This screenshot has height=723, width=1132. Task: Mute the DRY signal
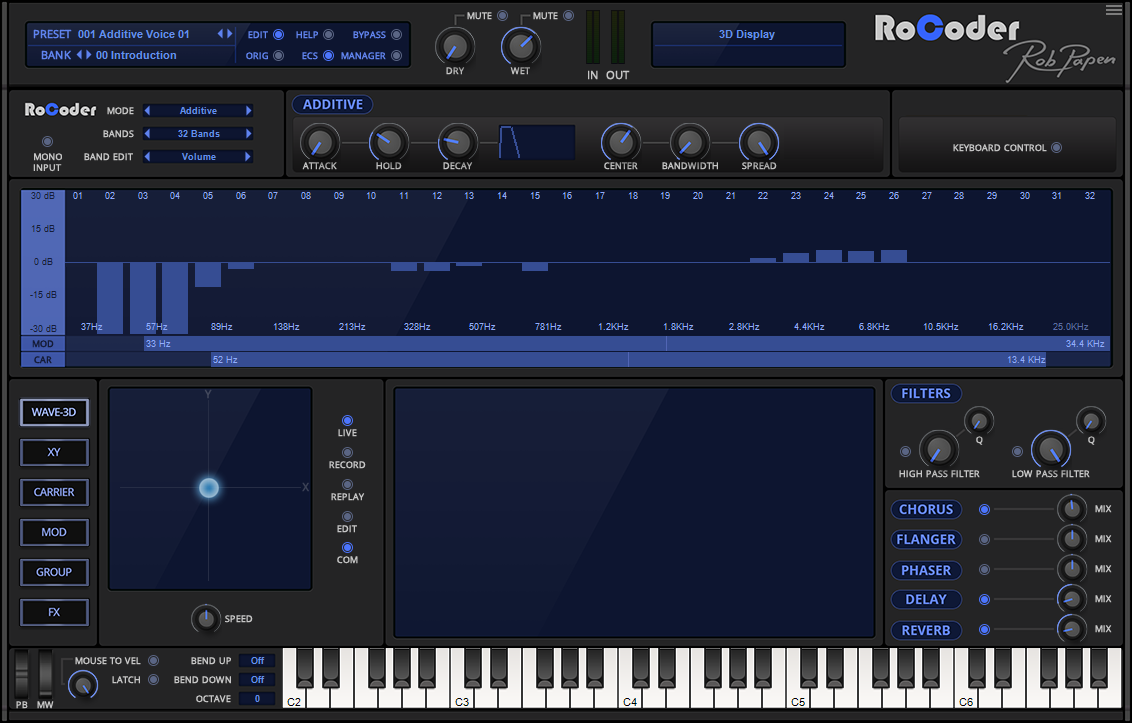[x=502, y=15]
